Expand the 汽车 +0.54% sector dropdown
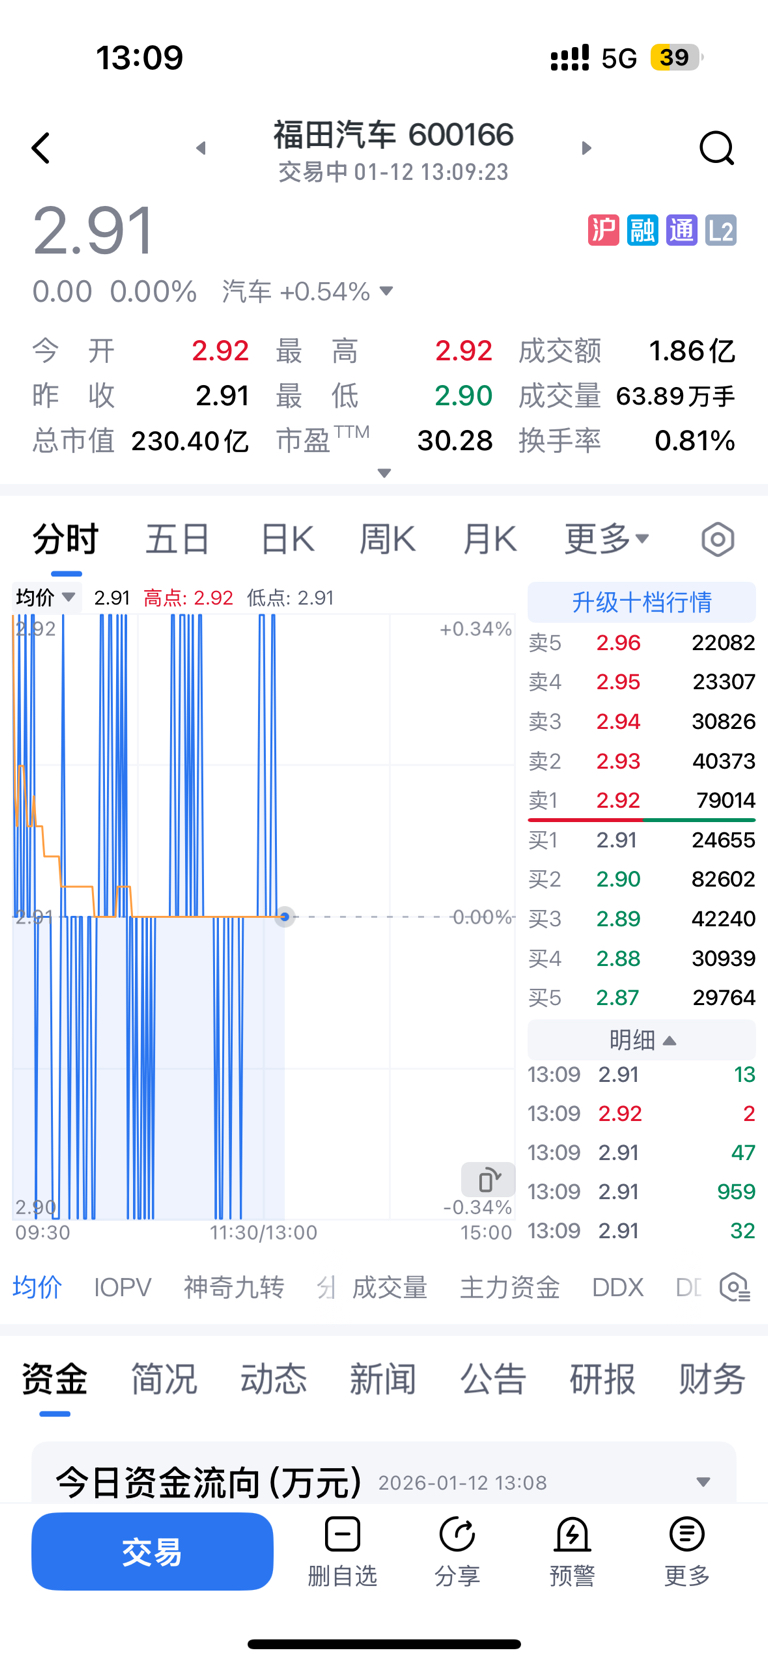769x1665 pixels. click(x=308, y=292)
